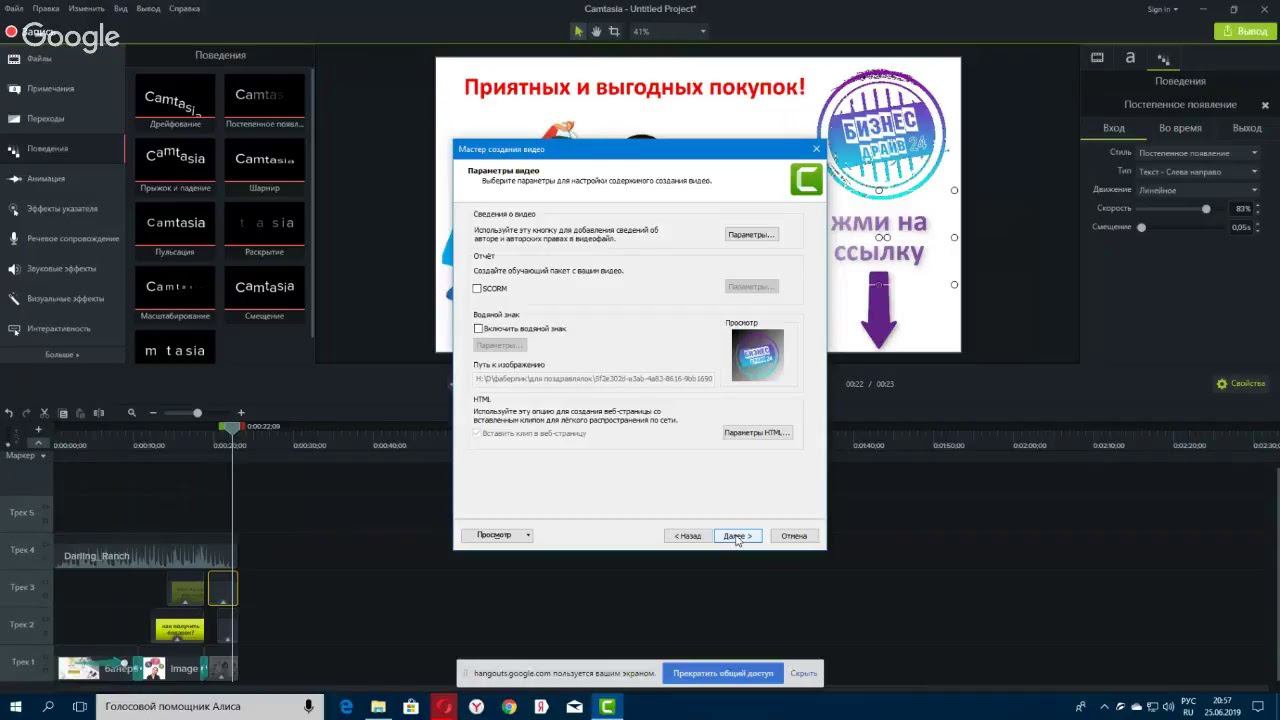Add a new track with plus icon
The image size is (1280, 720).
pos(38,430)
